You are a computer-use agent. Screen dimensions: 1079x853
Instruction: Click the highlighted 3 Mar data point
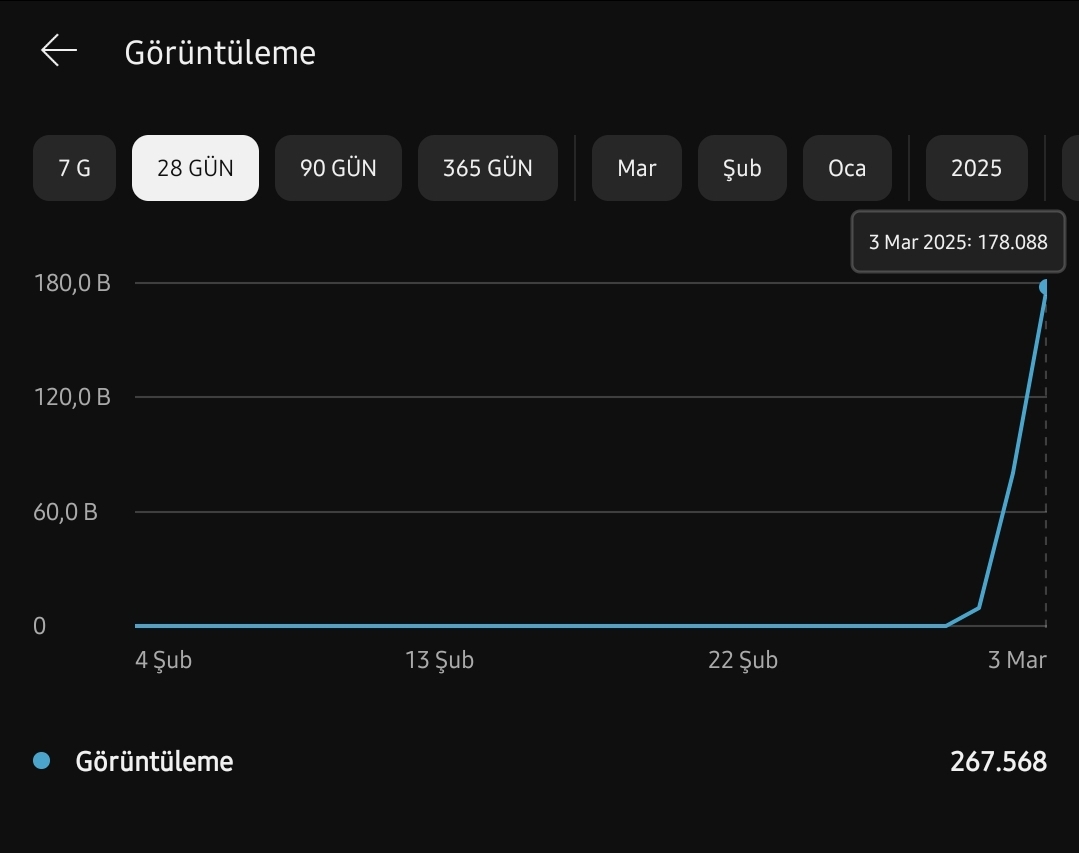[x=1045, y=287]
